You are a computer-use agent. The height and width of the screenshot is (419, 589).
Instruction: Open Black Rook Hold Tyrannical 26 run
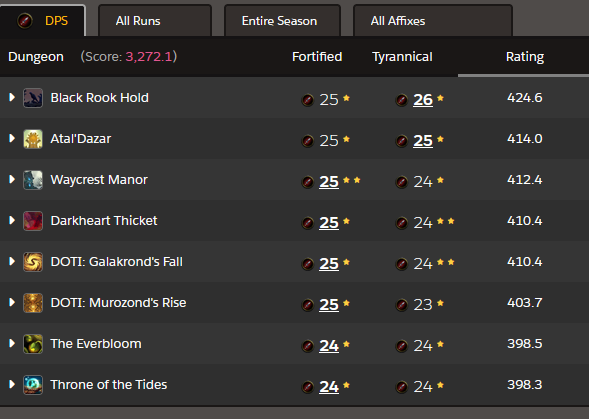(423, 100)
